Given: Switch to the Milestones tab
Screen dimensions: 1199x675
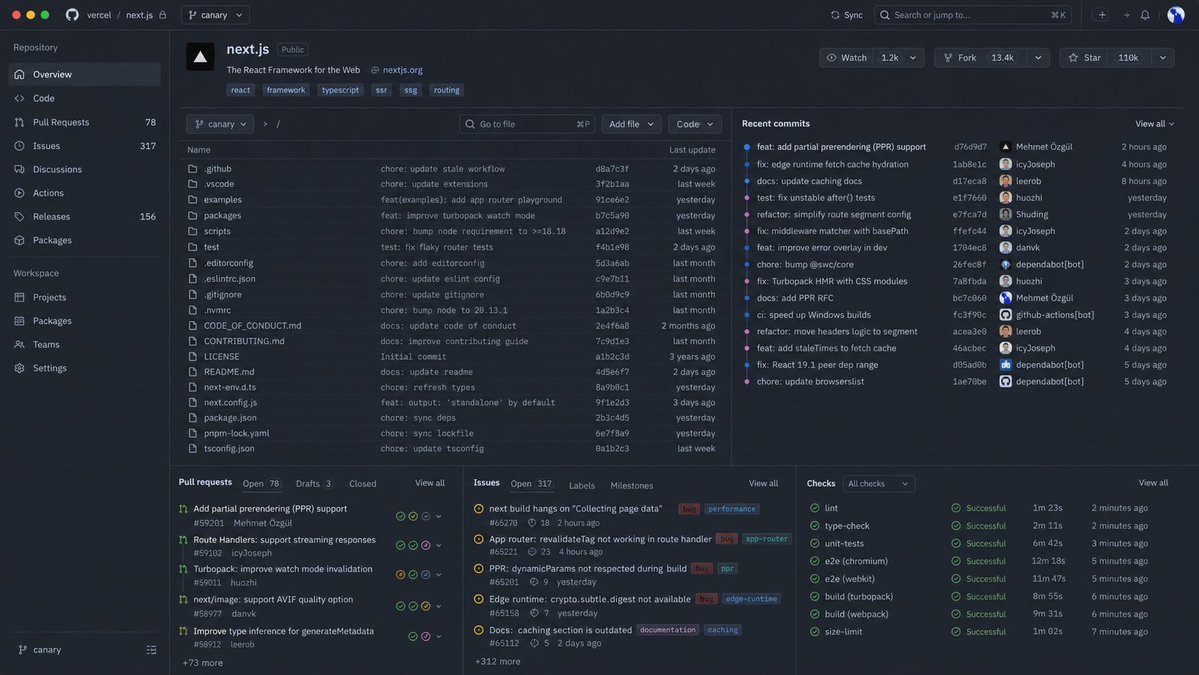Looking at the screenshot, I should (632, 485).
